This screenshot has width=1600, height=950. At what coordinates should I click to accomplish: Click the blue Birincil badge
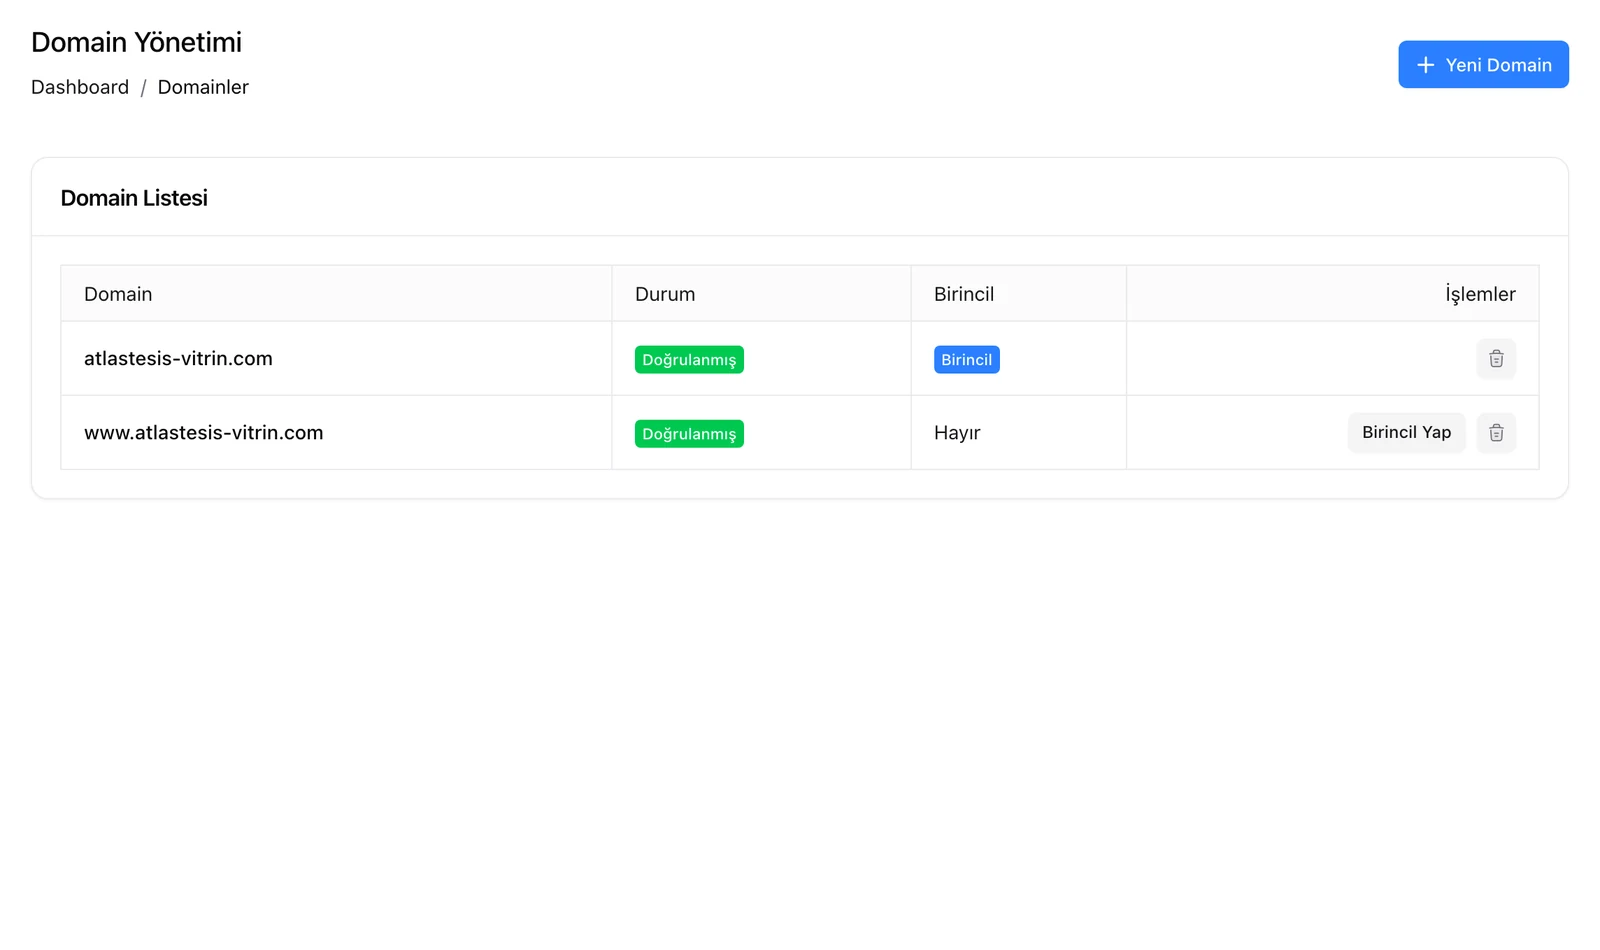click(x=966, y=360)
